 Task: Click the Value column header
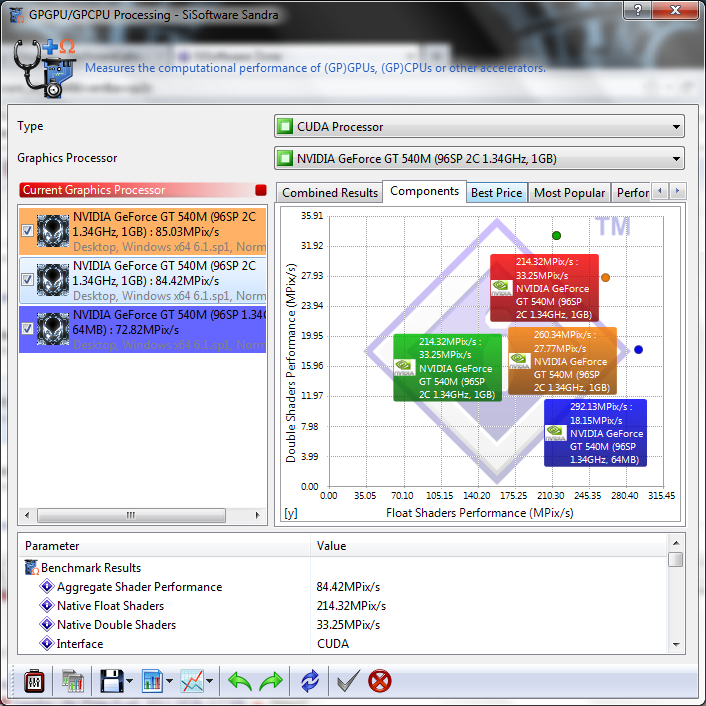(x=489, y=546)
